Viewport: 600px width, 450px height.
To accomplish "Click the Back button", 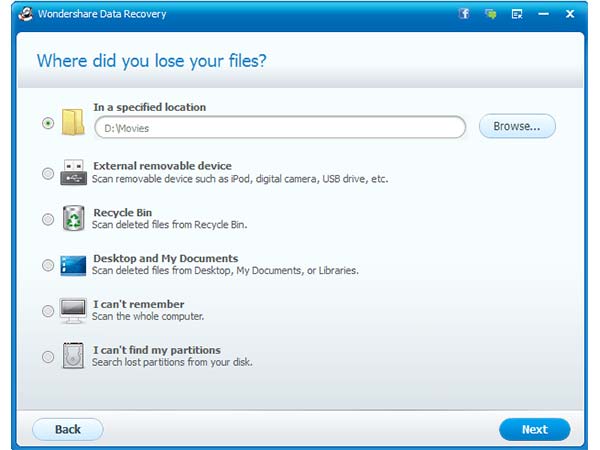I will pyautogui.click(x=68, y=429).
